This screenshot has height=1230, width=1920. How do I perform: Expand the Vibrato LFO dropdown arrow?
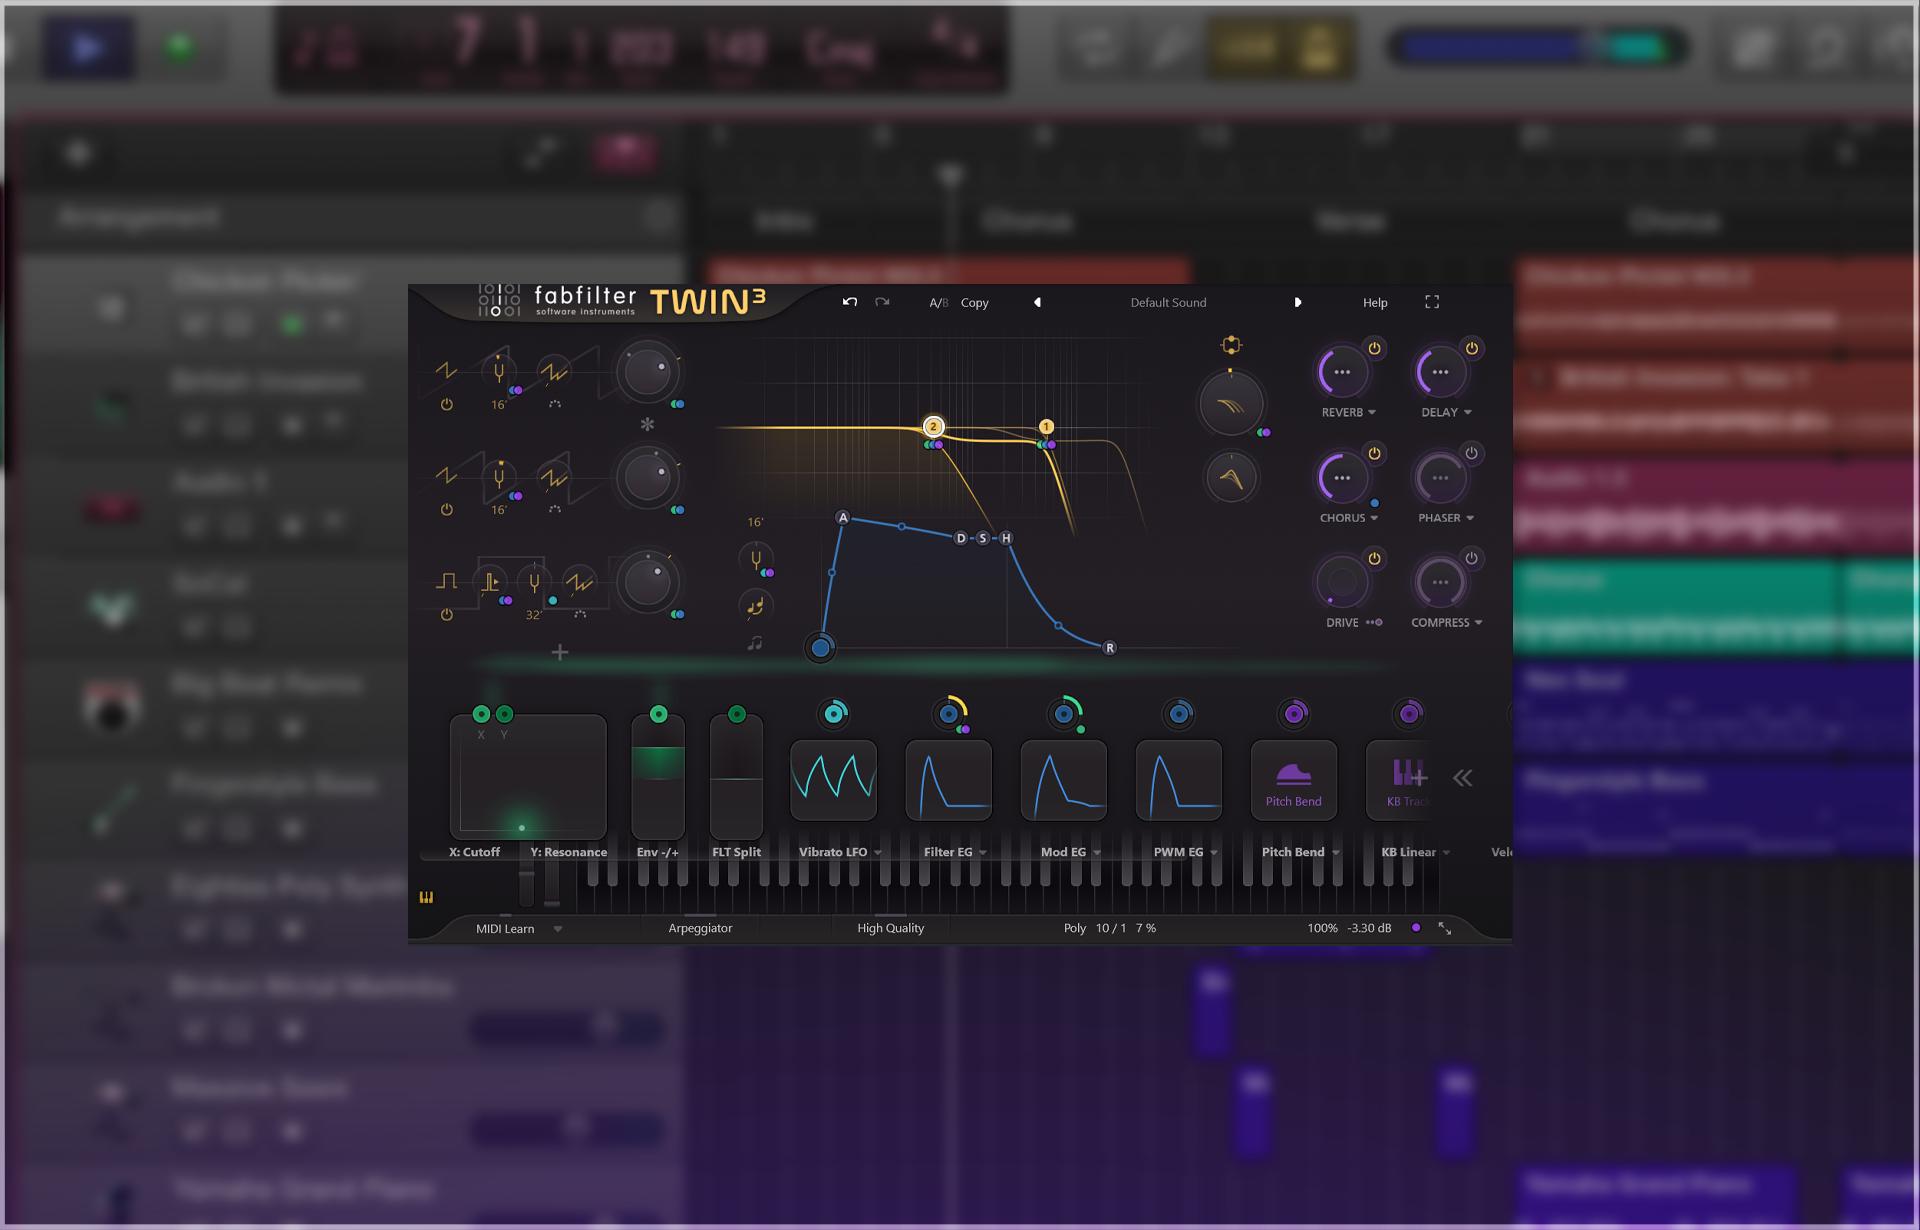878,853
